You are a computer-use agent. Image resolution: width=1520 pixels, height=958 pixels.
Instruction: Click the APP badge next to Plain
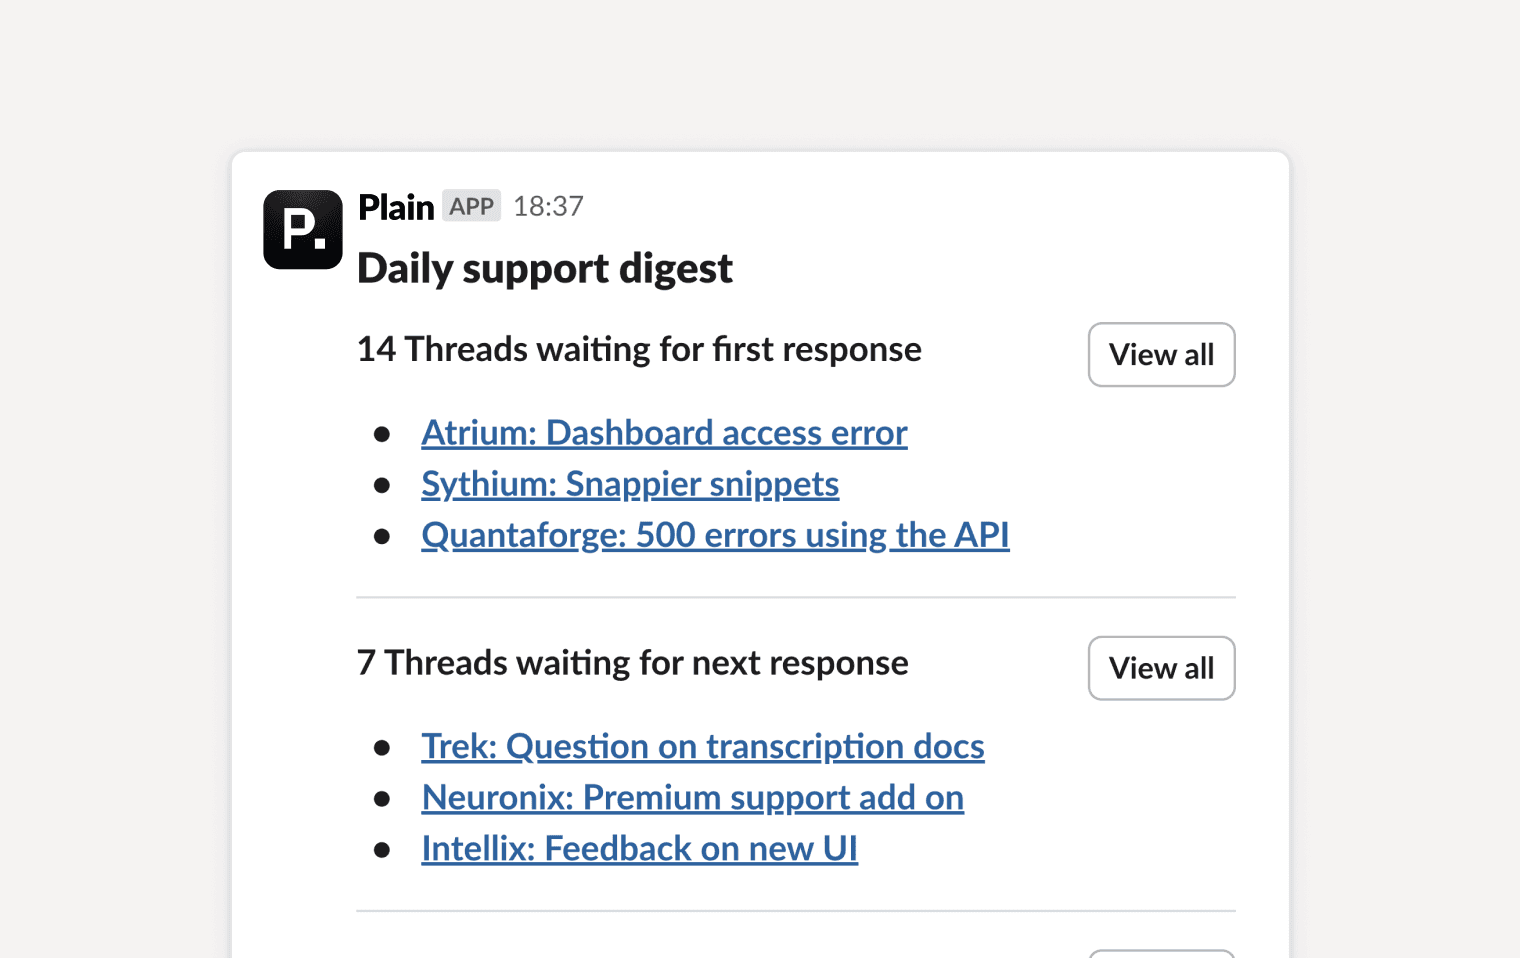tap(472, 206)
